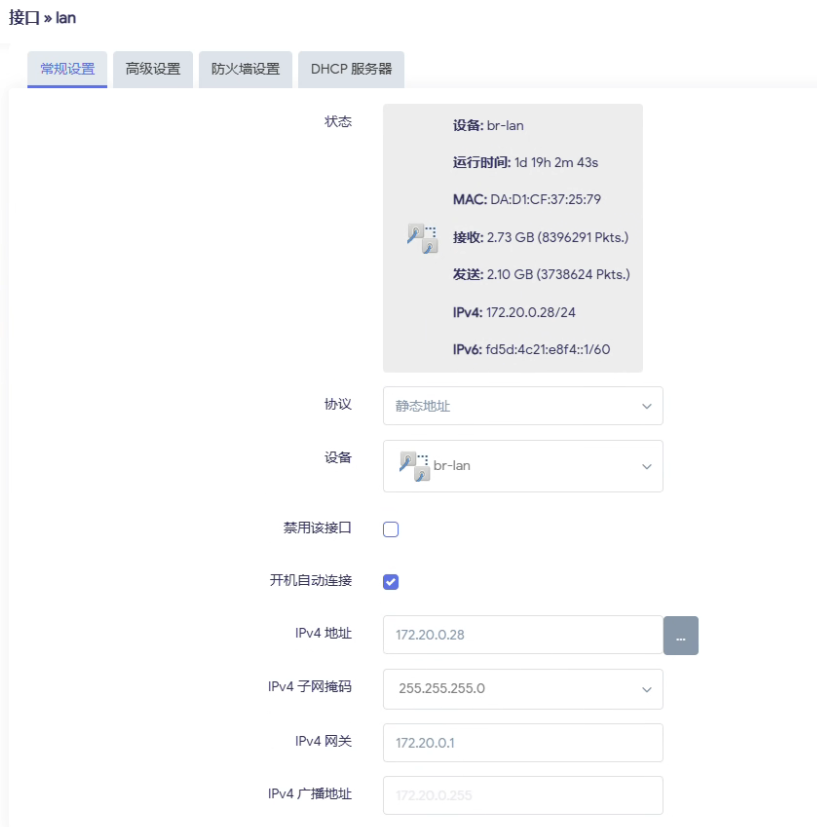Viewport: 817px width, 827px height.
Task: Uncheck the 开机自动连接 checkbox
Action: [x=391, y=581]
